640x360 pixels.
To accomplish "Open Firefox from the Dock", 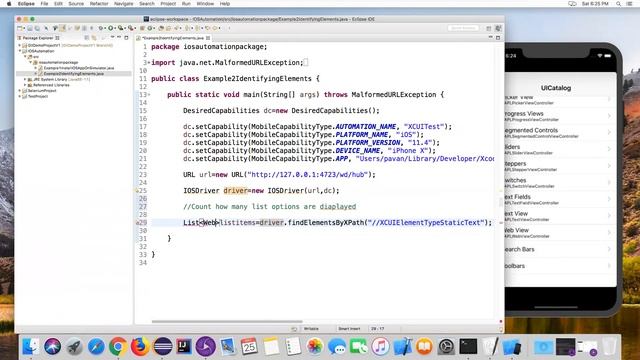I will tap(140, 347).
